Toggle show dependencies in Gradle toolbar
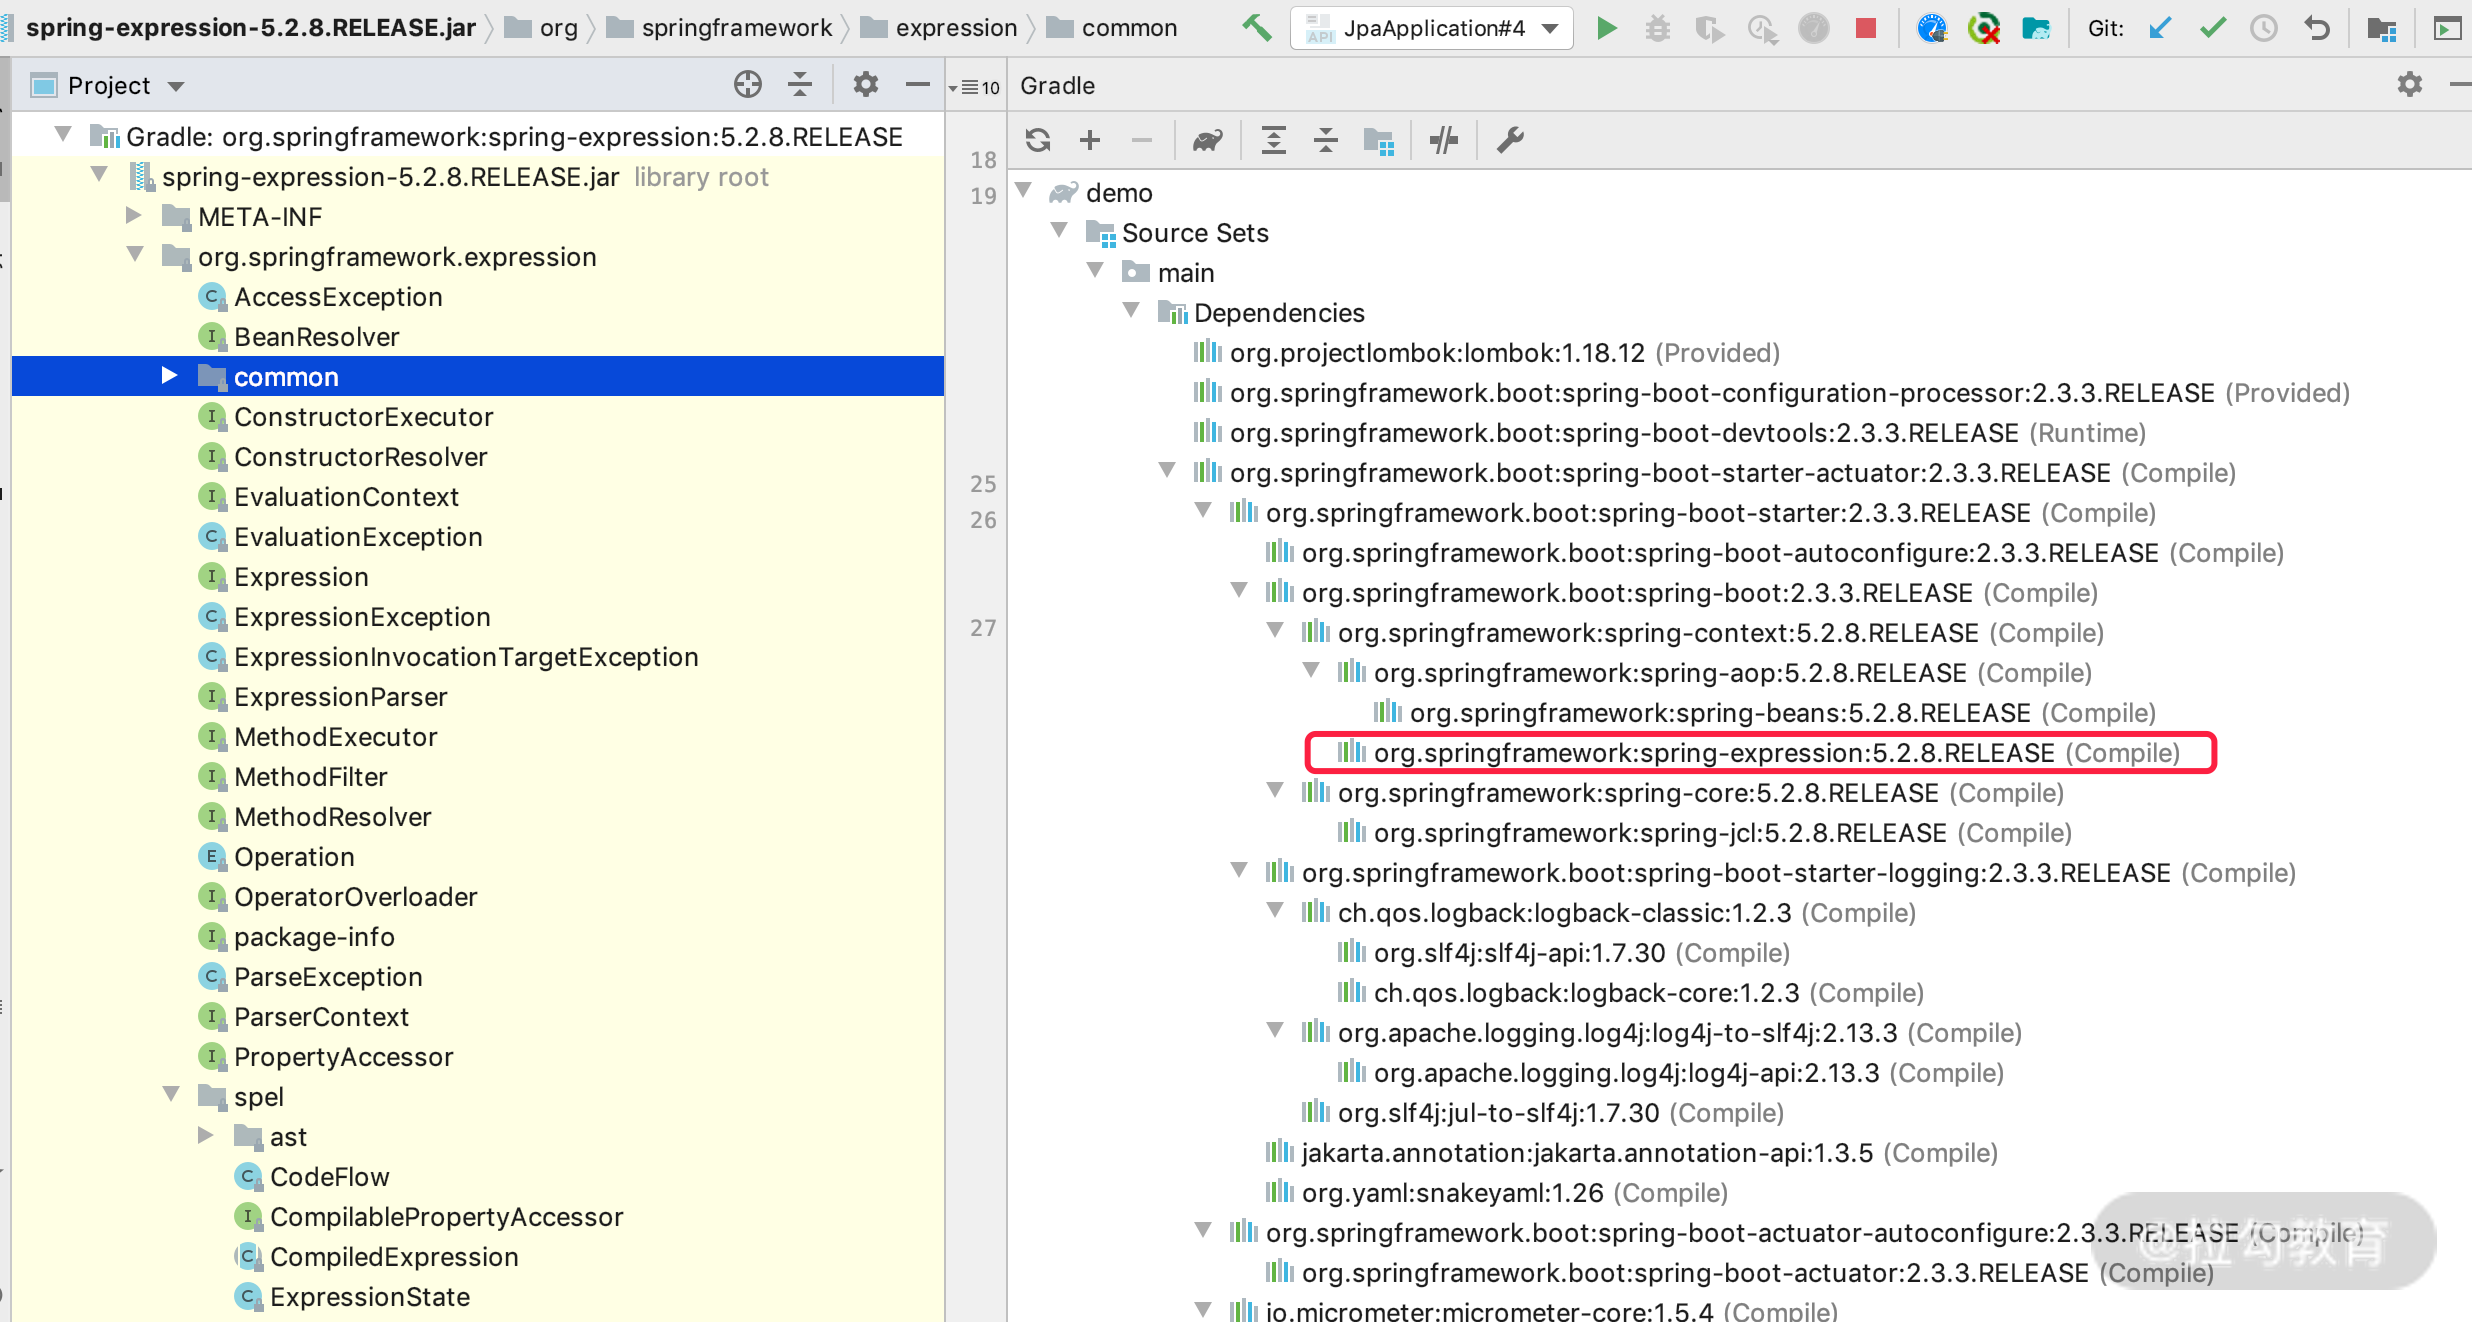 (1378, 140)
